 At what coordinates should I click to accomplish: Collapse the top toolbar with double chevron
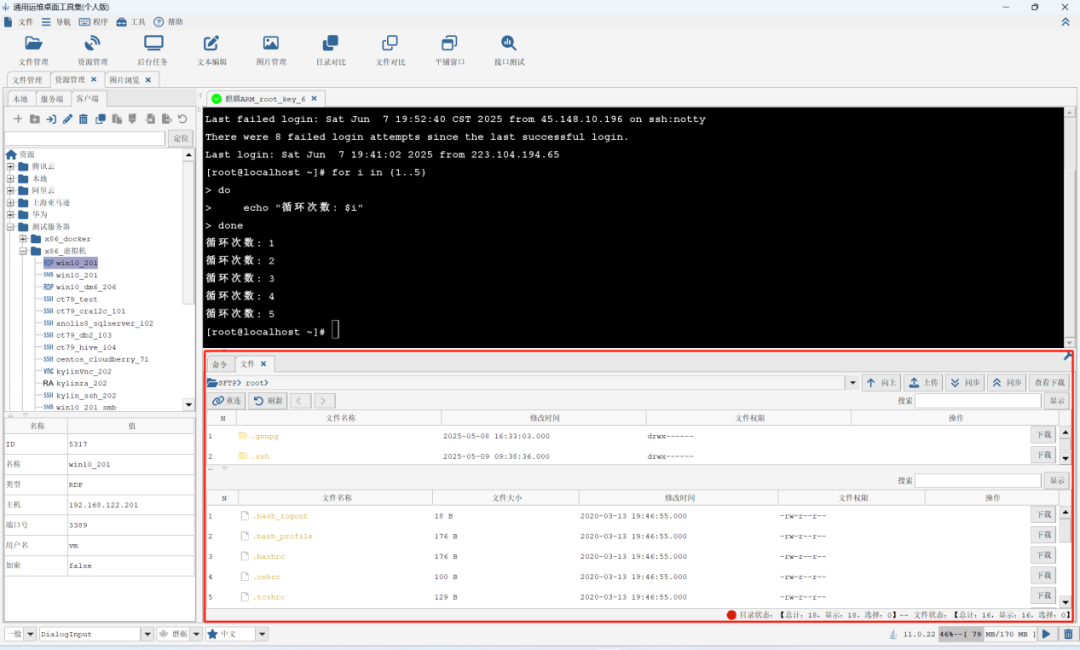(1066, 22)
